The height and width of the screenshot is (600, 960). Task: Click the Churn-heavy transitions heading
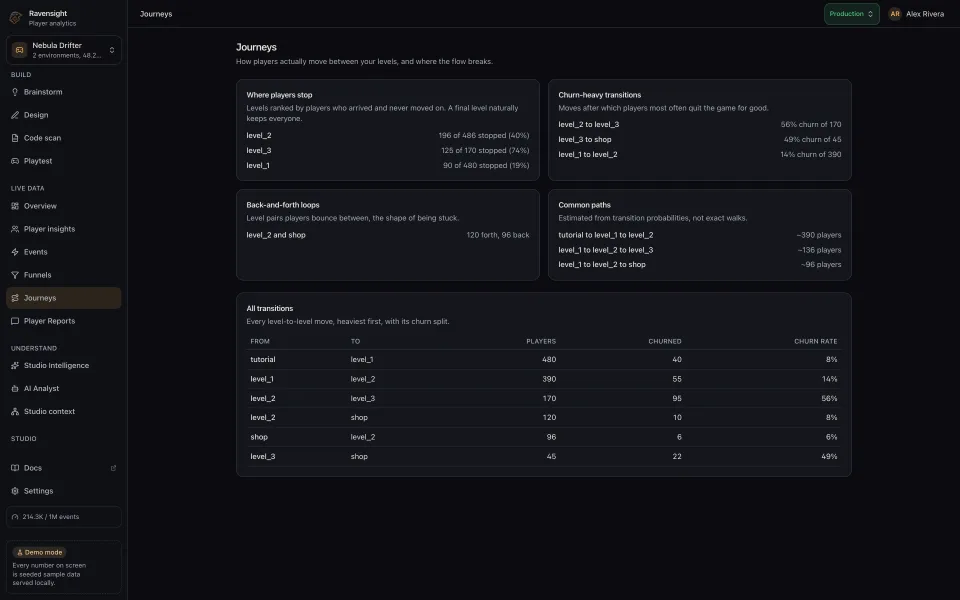(x=599, y=95)
